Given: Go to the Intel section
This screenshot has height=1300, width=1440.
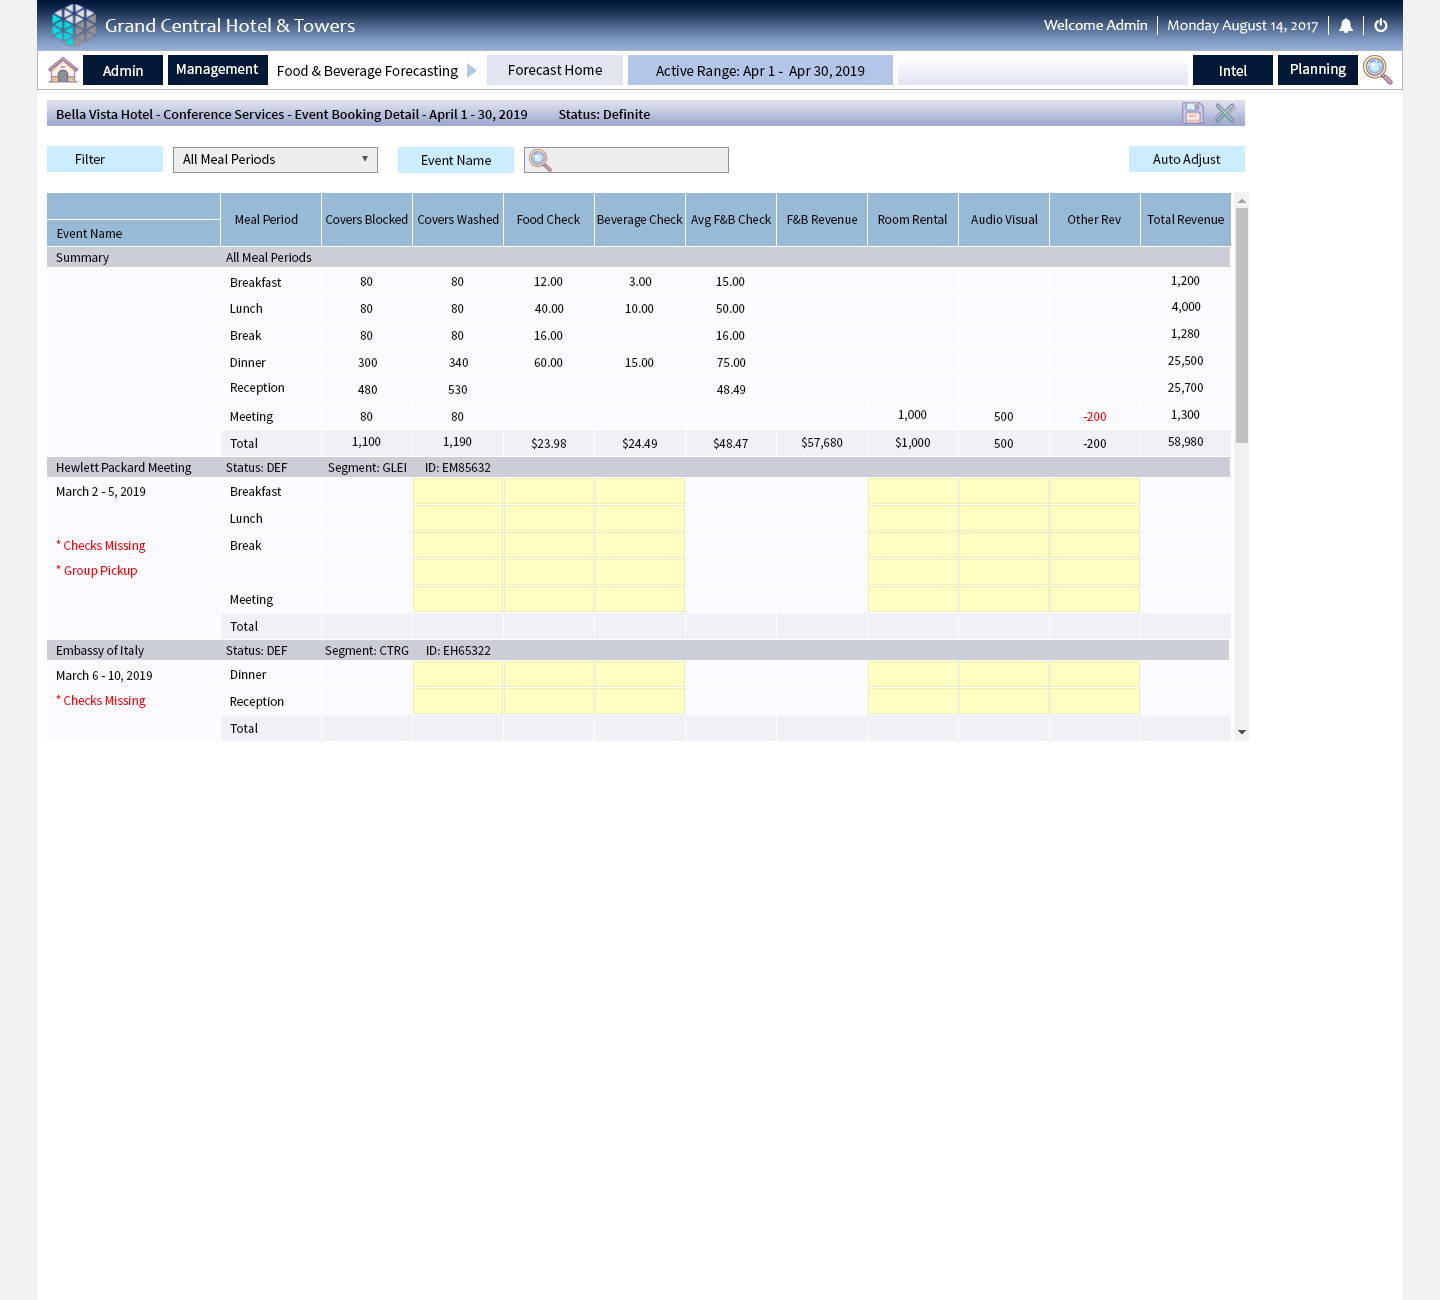Looking at the screenshot, I should coord(1232,71).
